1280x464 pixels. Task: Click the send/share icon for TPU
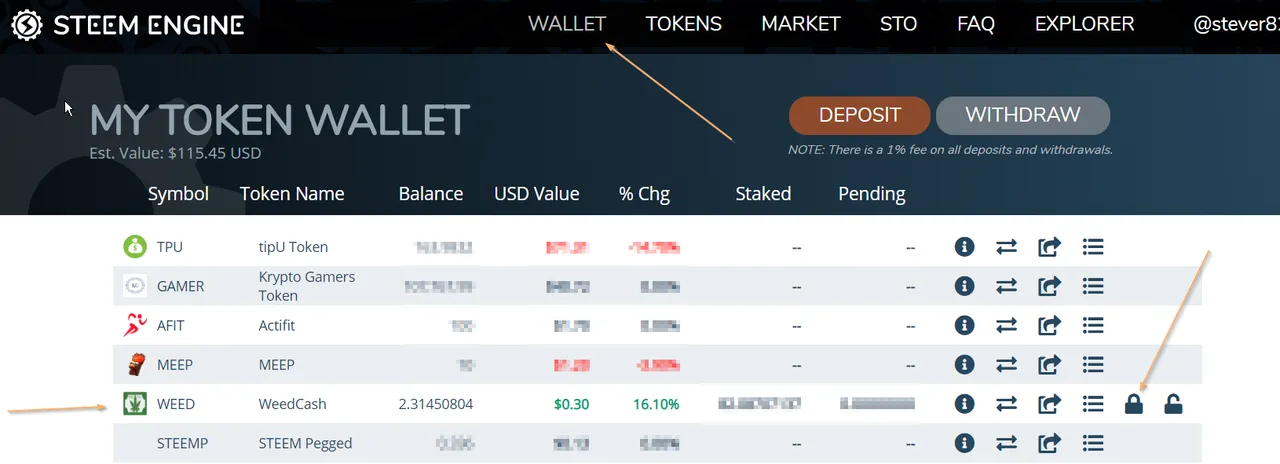1050,246
